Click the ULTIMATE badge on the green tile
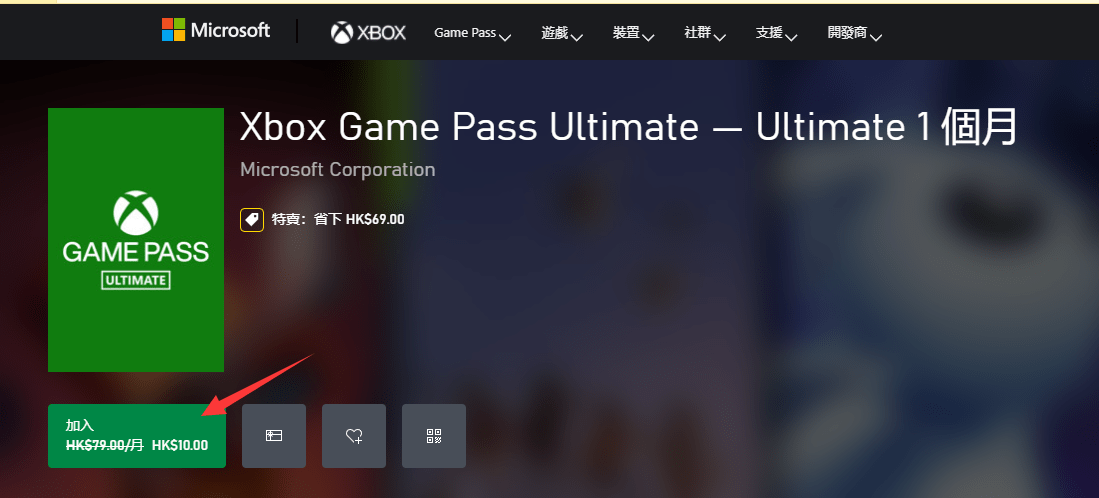Viewport: 1099px width, 498px height. coord(136,281)
